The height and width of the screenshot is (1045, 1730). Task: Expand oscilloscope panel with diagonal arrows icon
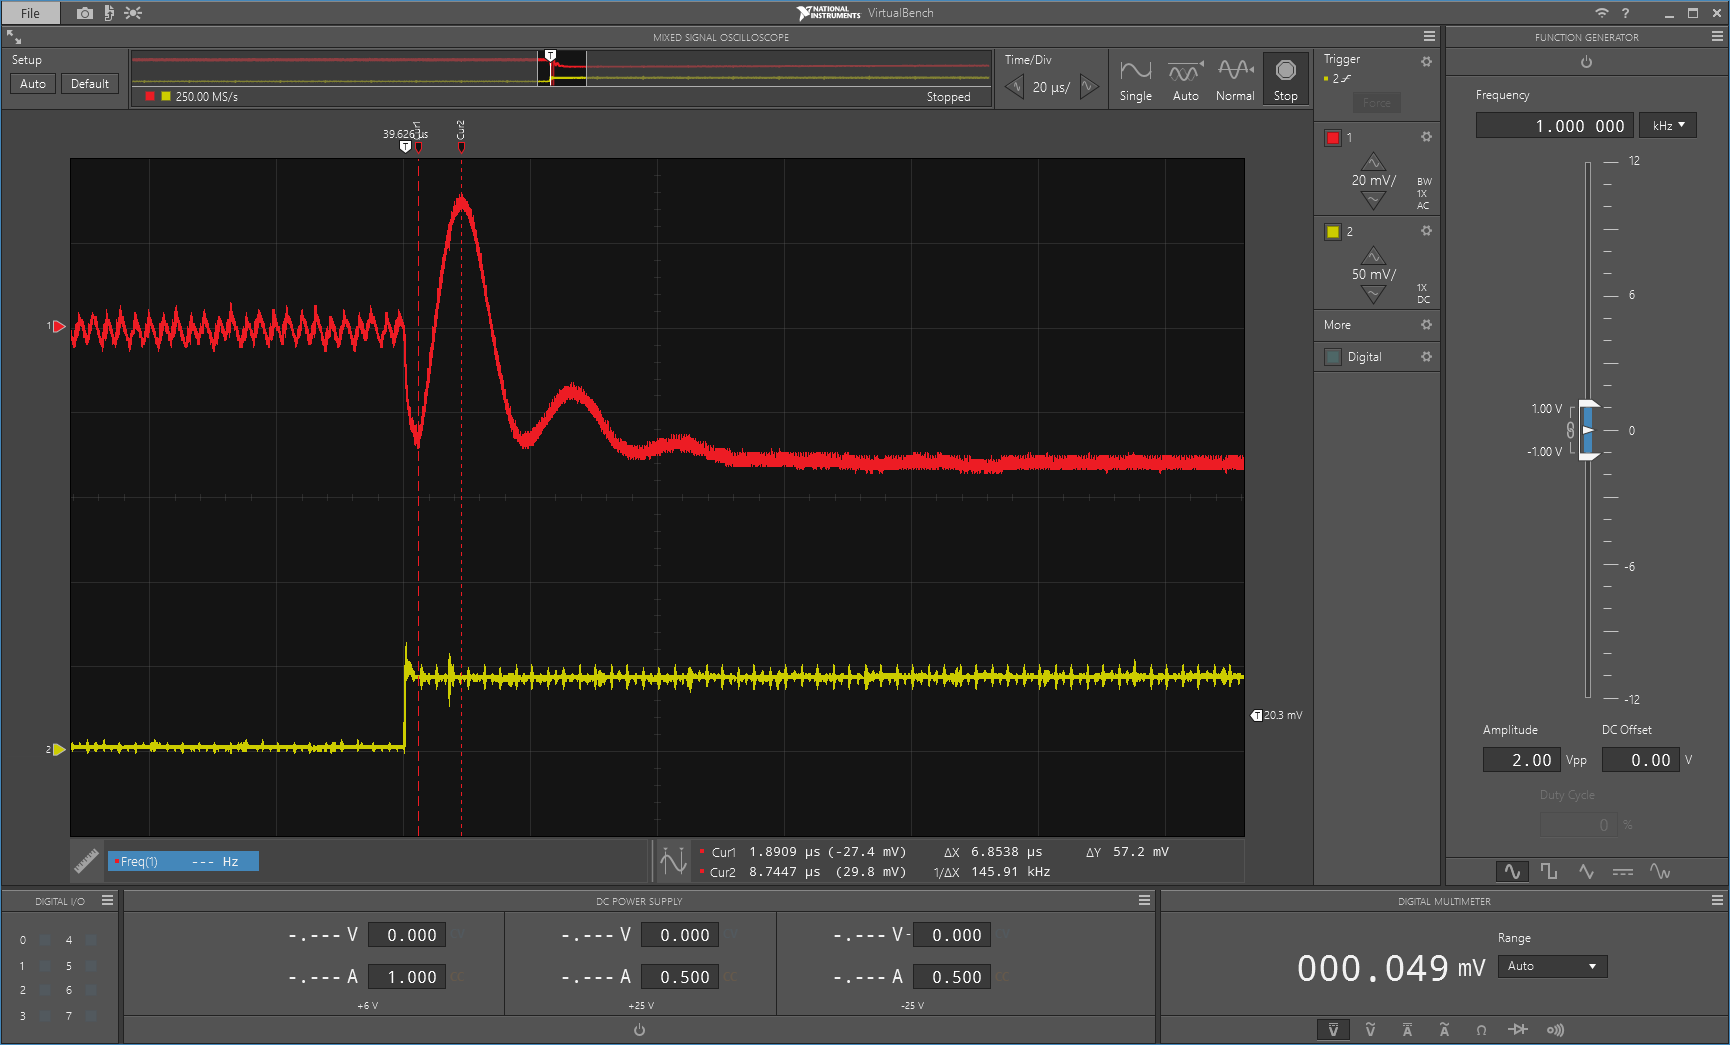(x=14, y=37)
